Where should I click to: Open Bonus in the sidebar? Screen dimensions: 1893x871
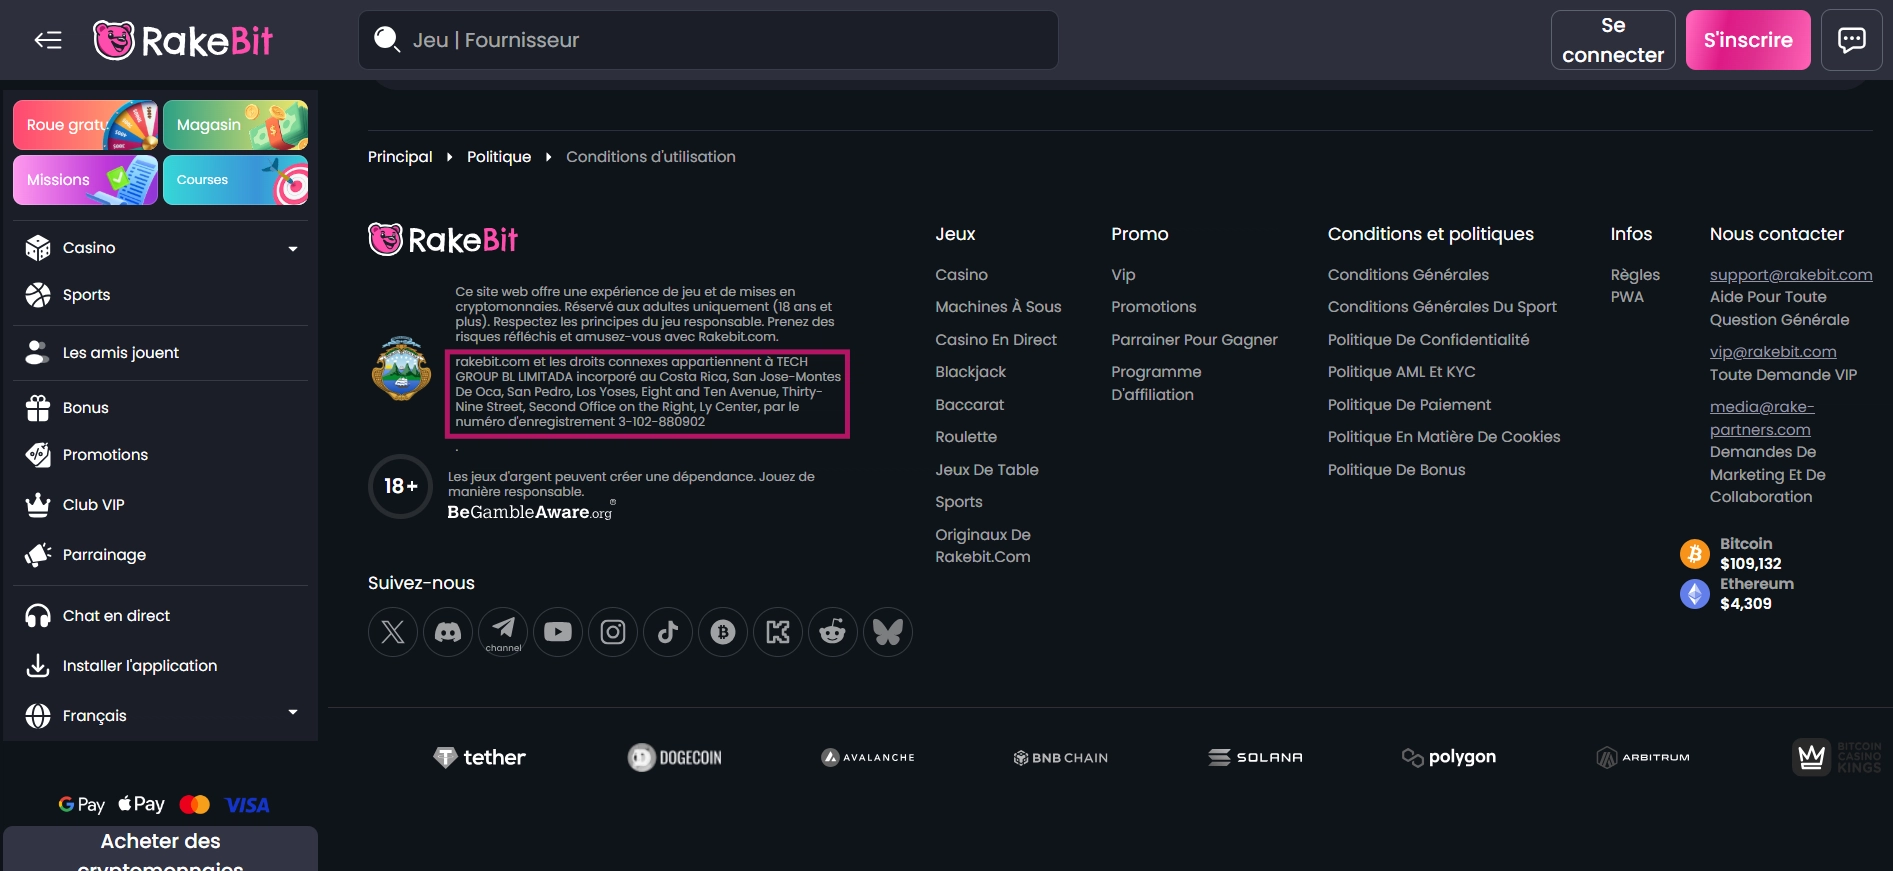point(161,408)
